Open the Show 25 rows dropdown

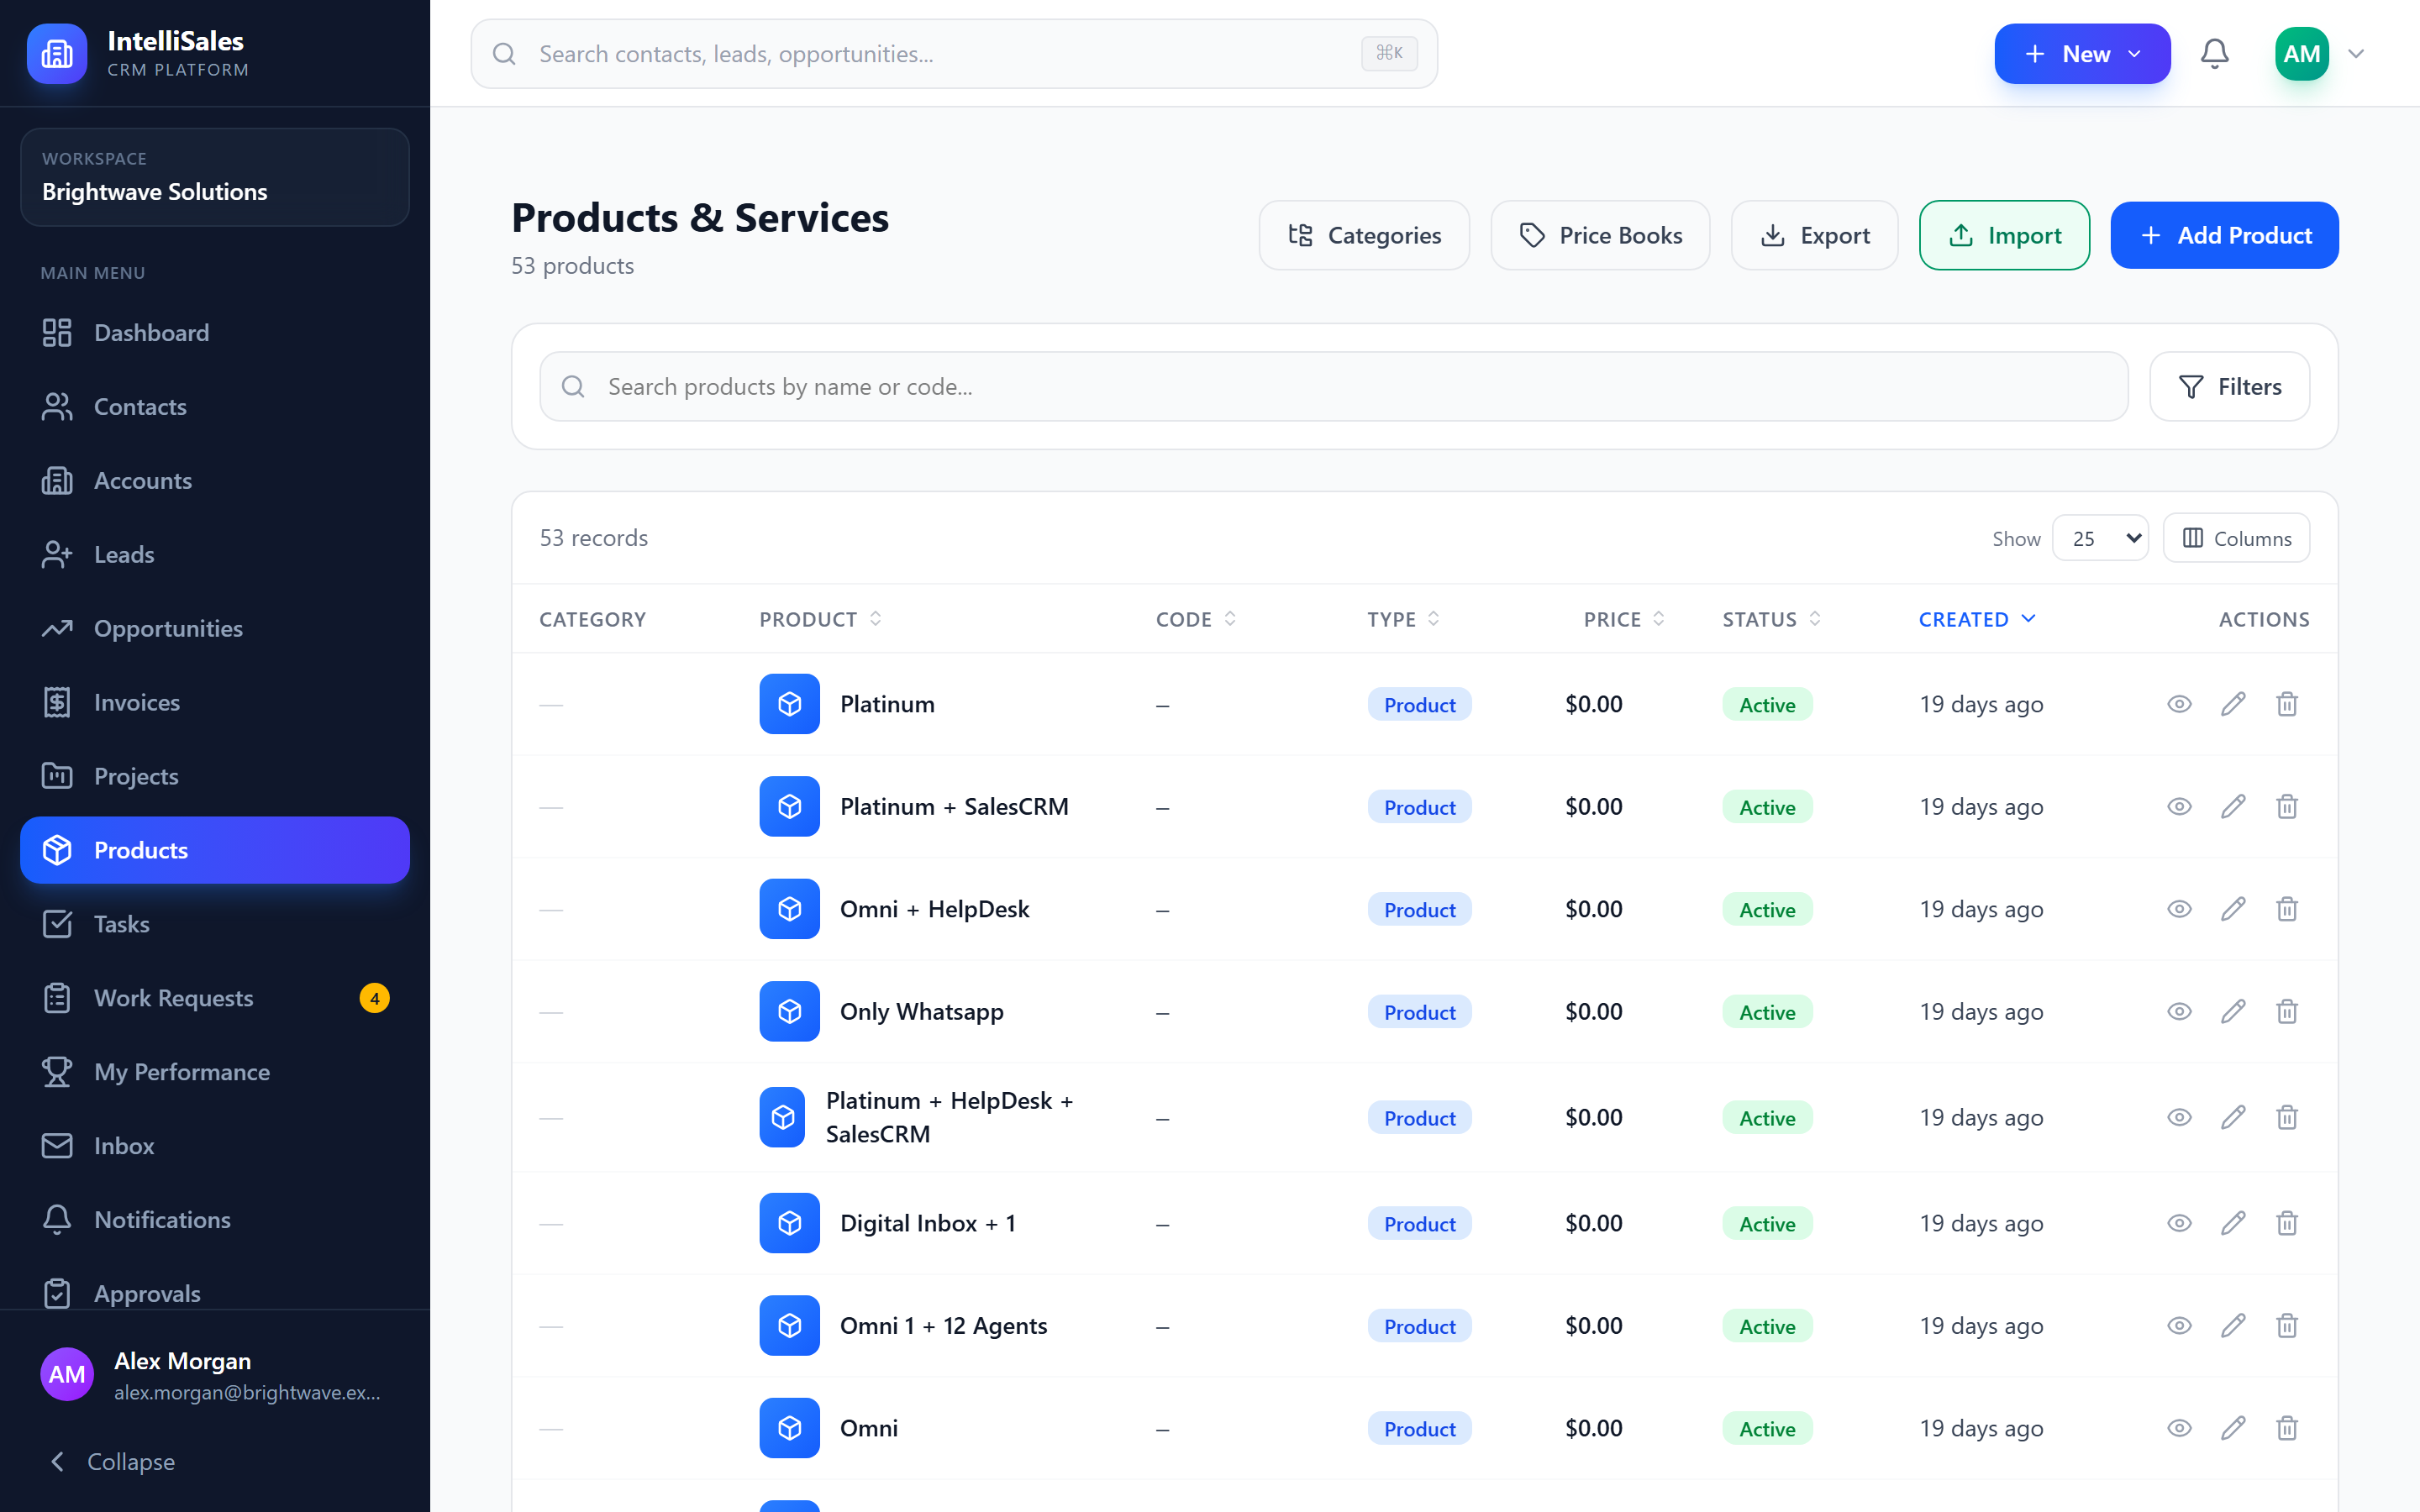[x=2100, y=538]
